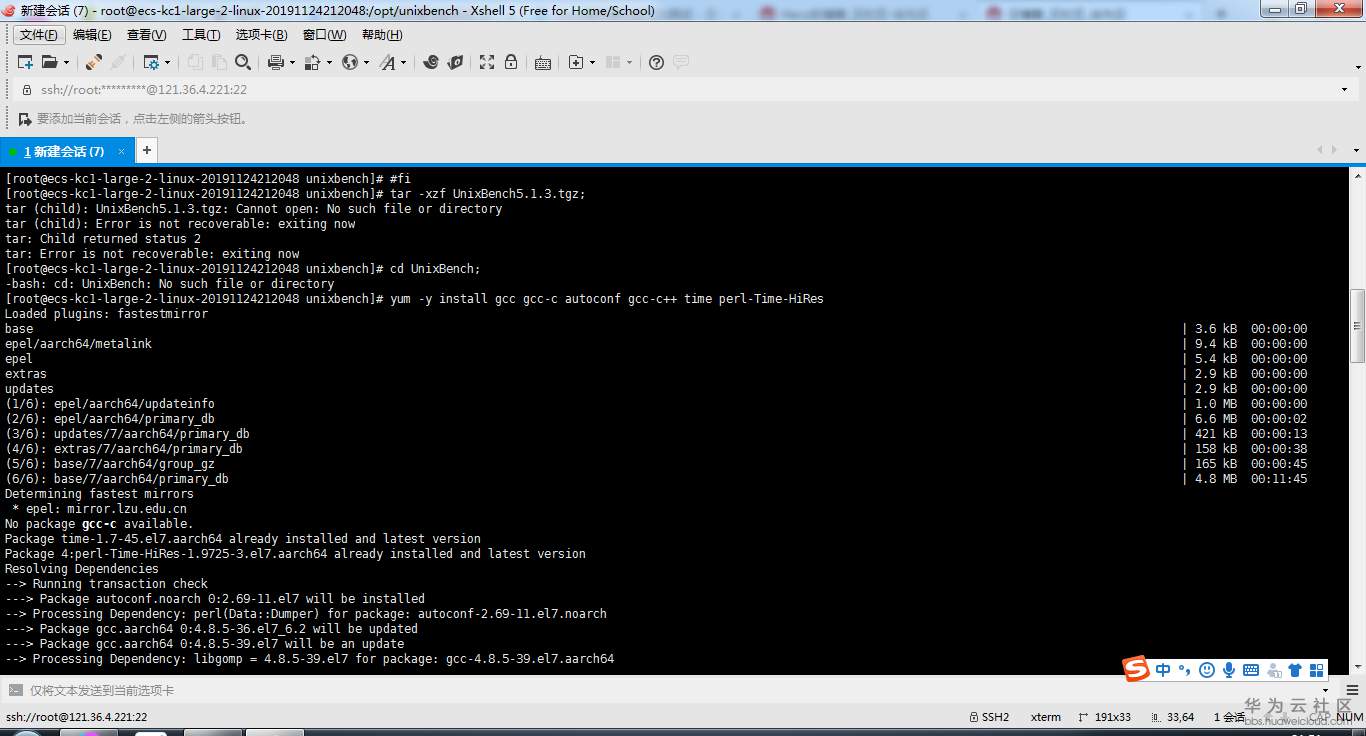Close the 新建会话 (7) tab

pyautogui.click(x=122, y=151)
